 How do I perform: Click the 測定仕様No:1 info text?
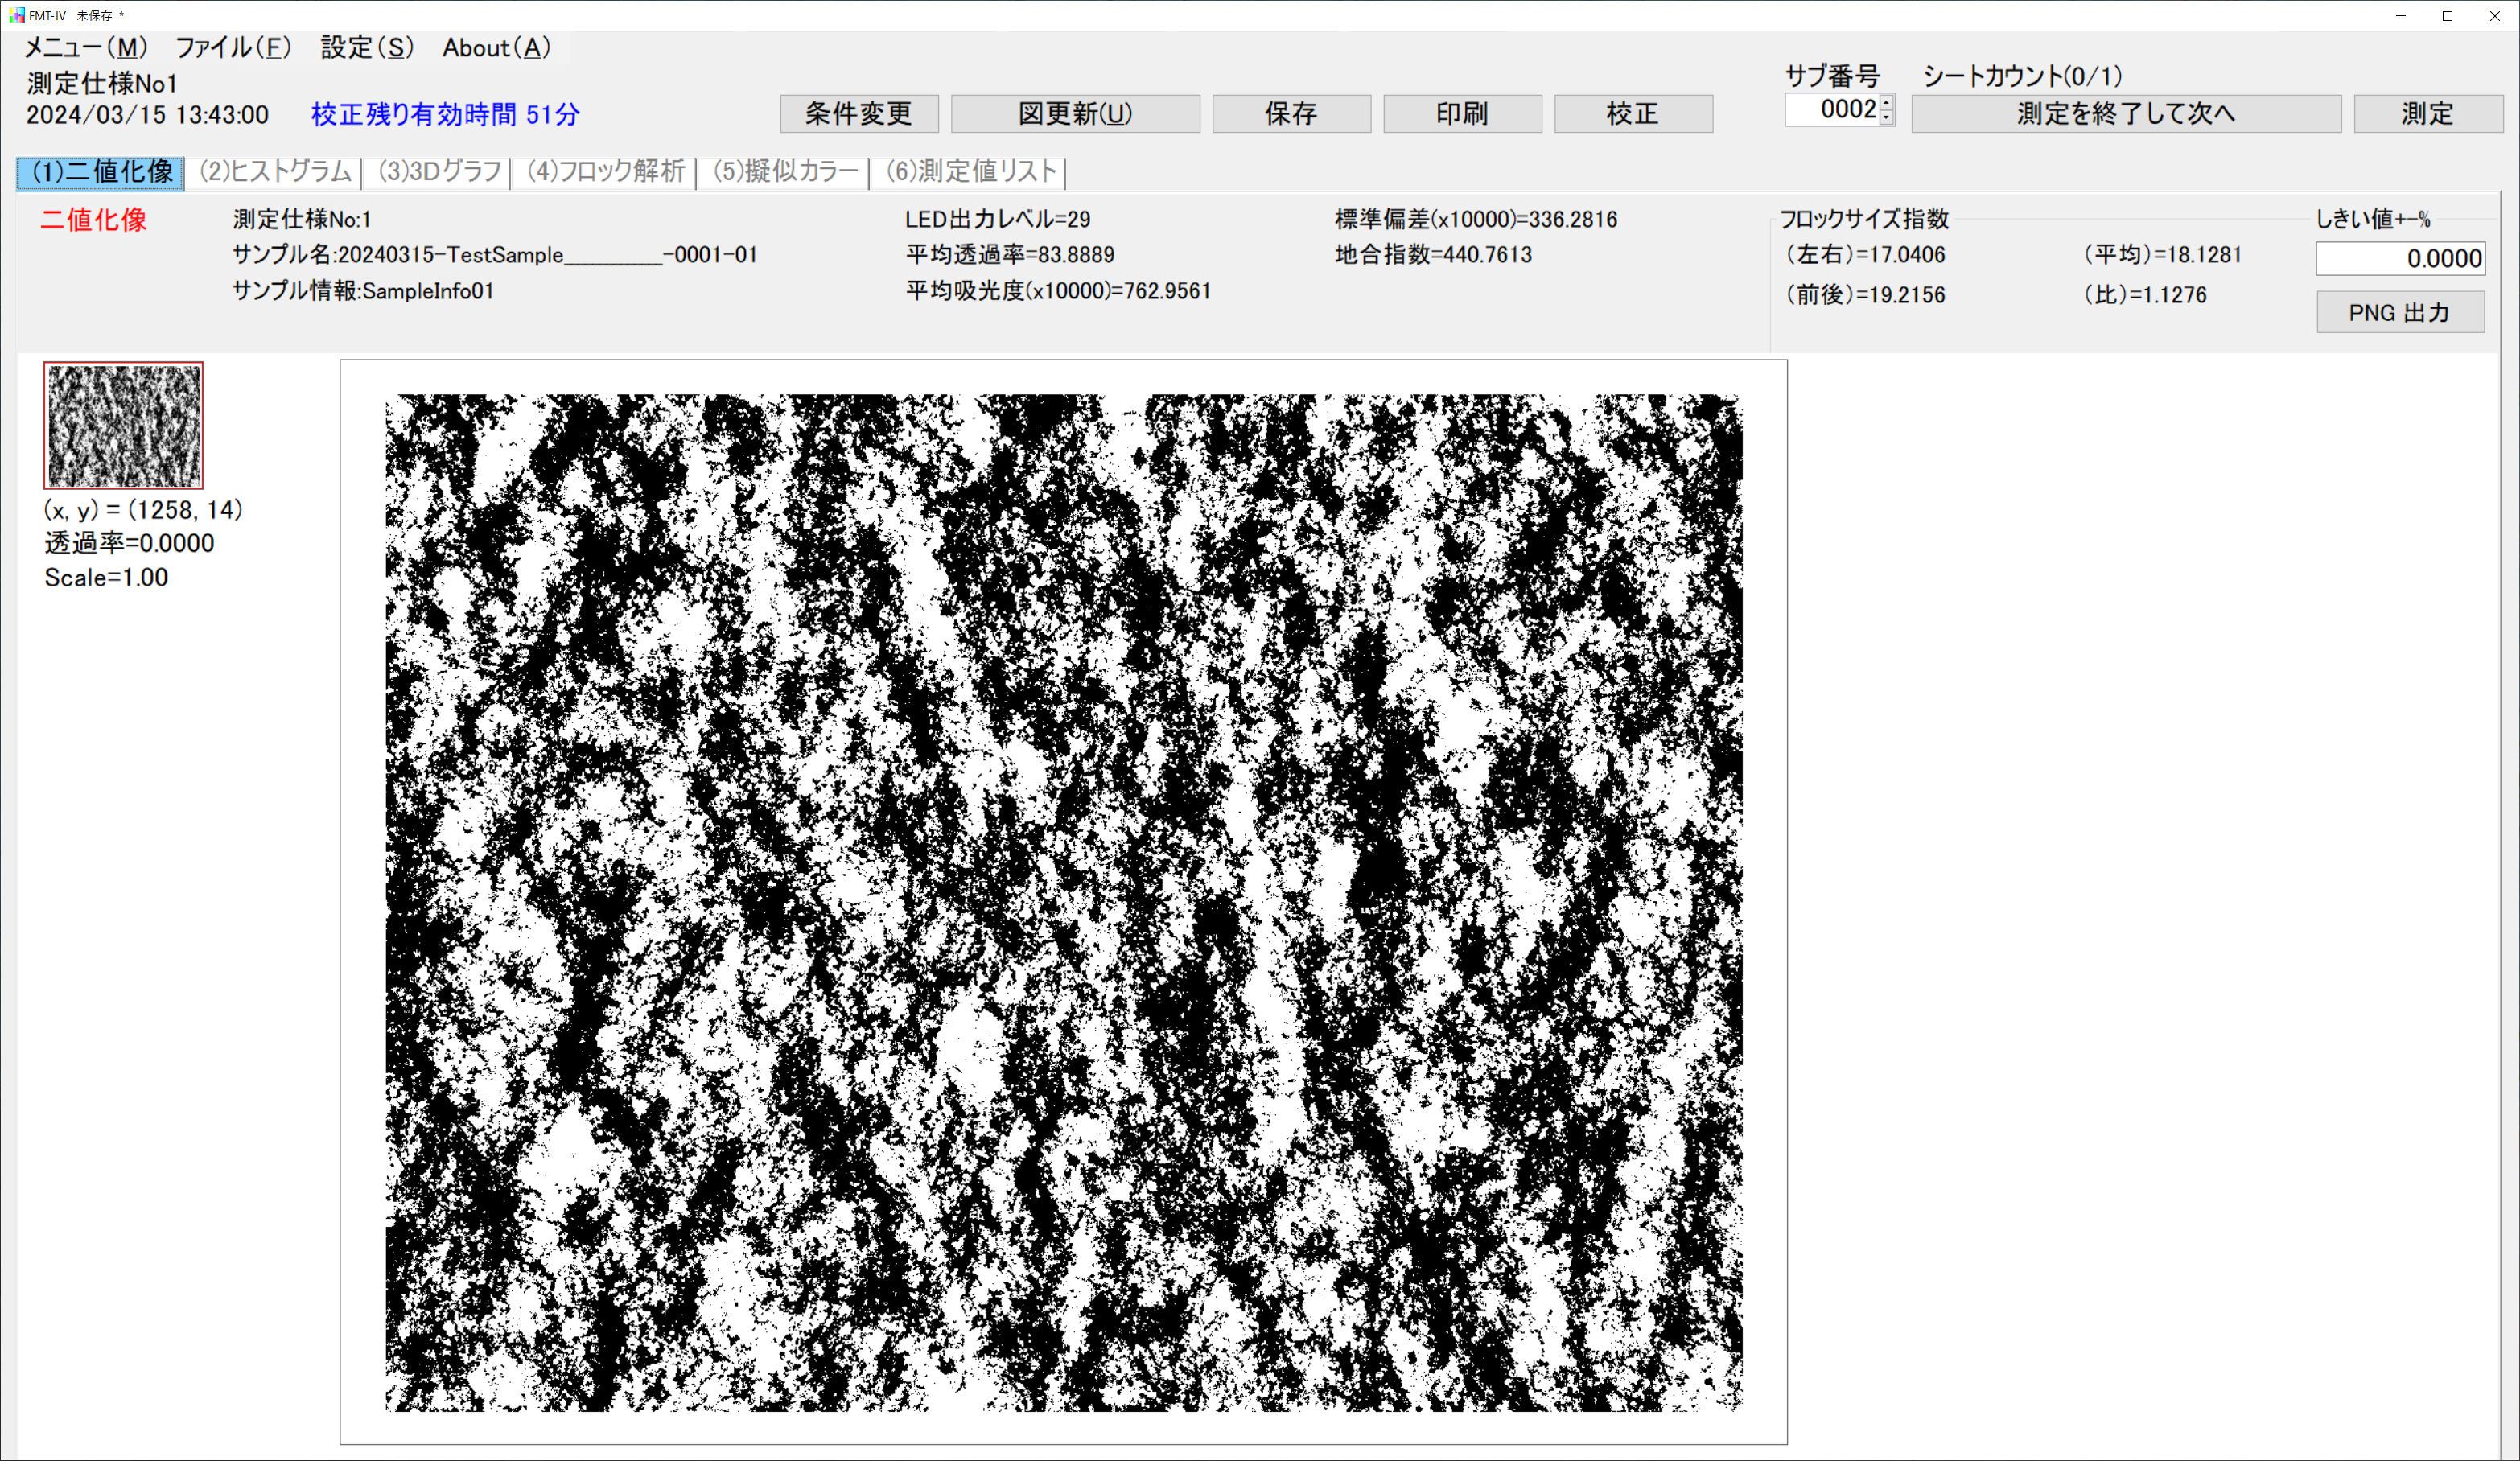click(x=302, y=219)
